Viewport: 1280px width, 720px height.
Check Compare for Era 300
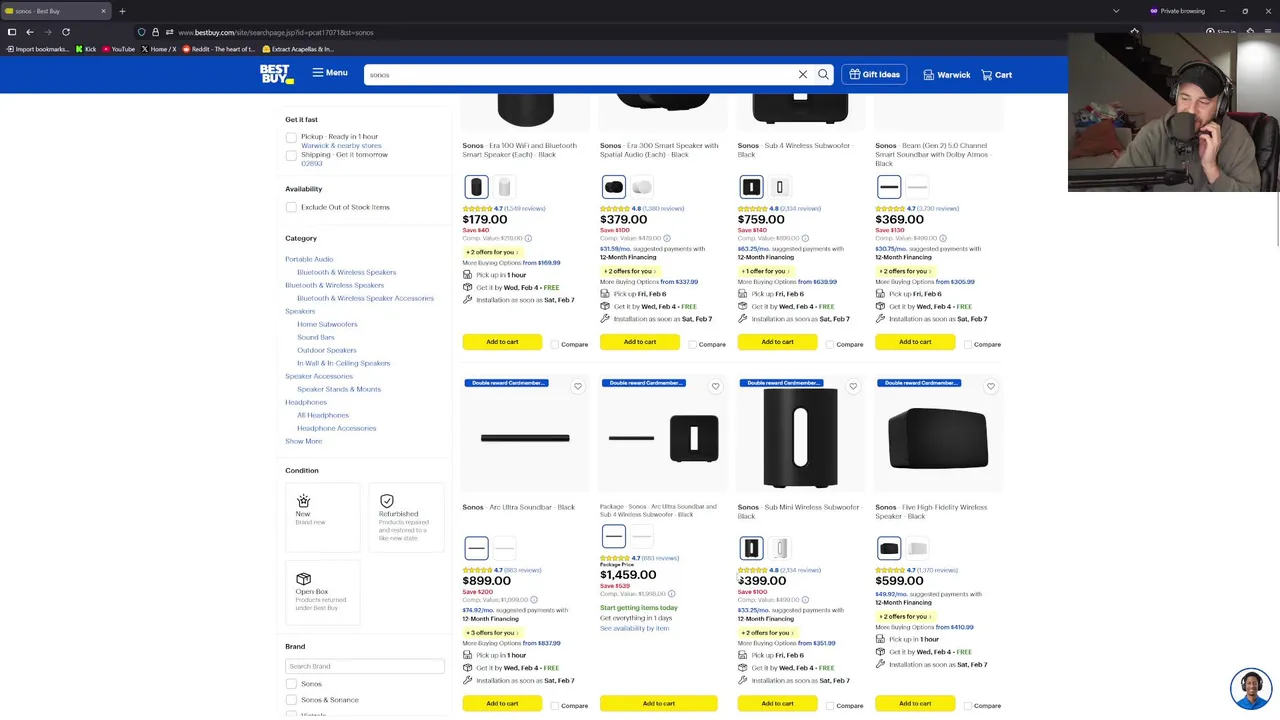(x=692, y=344)
